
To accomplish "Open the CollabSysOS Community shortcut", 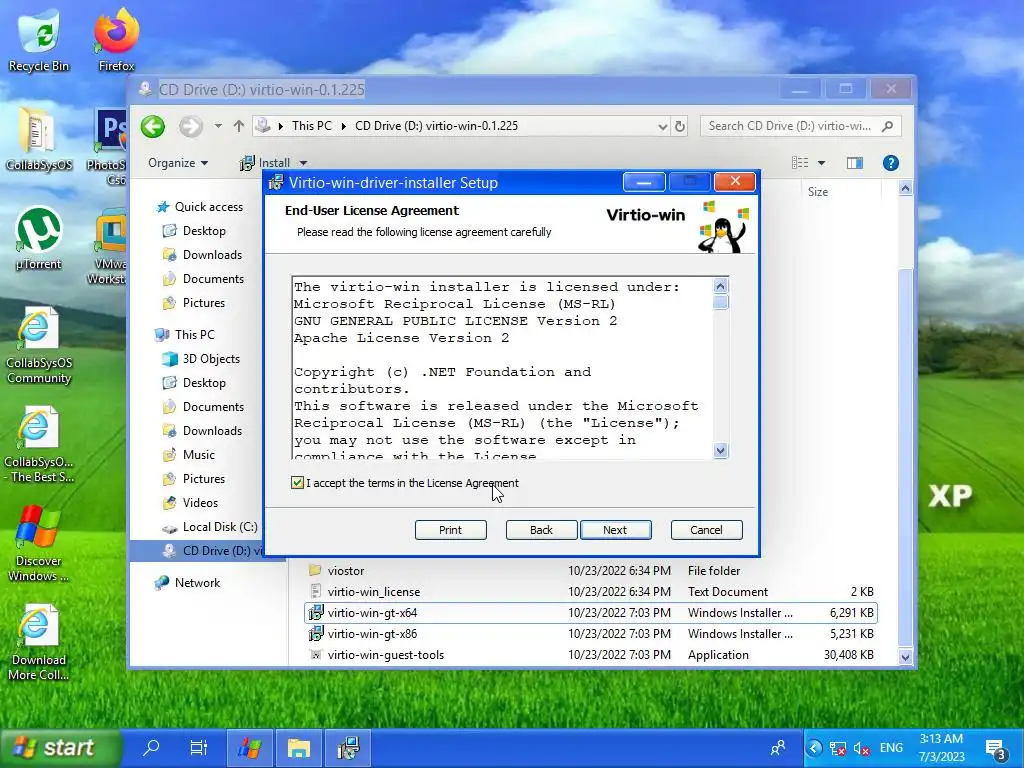I will [39, 346].
